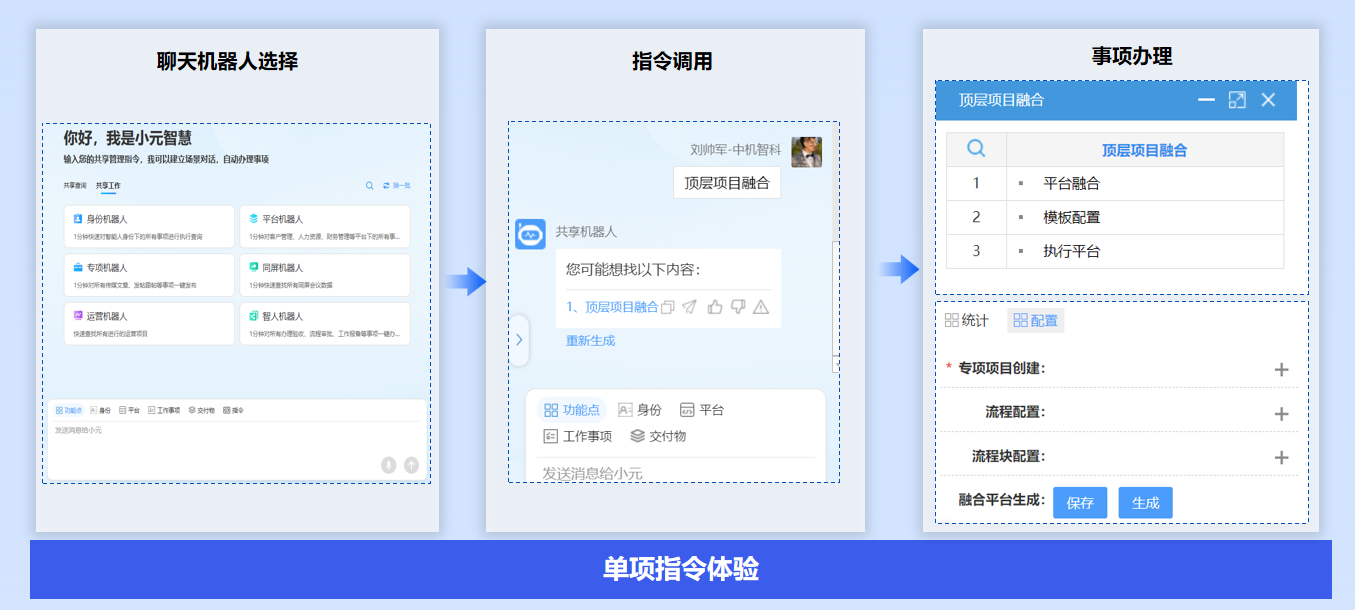Click the 重新生成 link
Image resolution: width=1355 pixels, height=610 pixels.
point(590,340)
